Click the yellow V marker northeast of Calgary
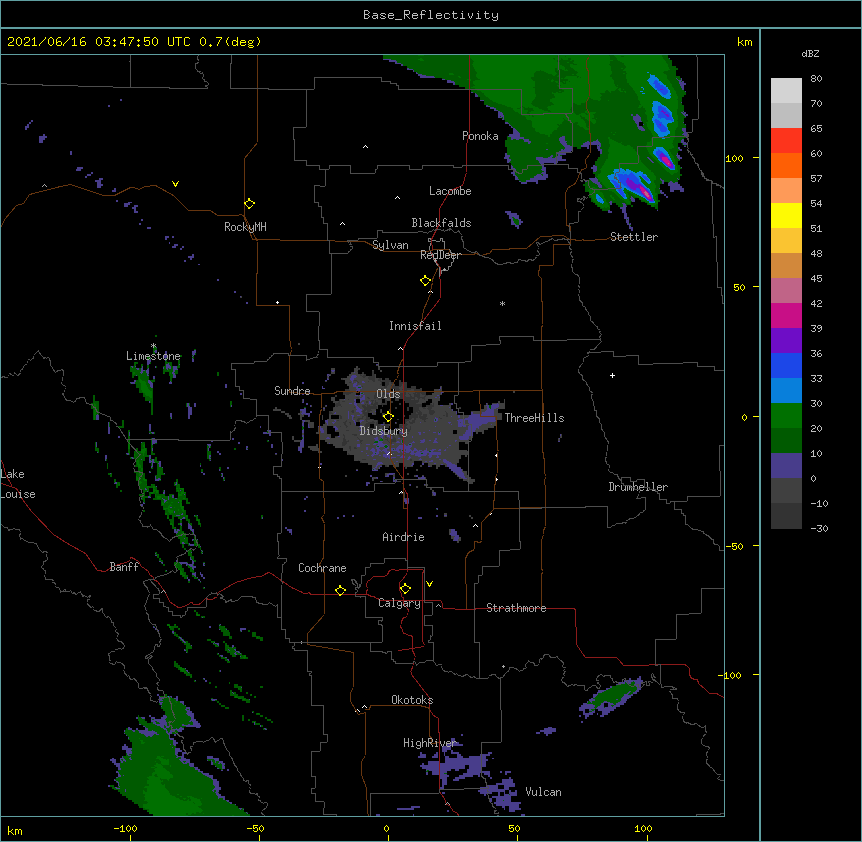The height and width of the screenshot is (842, 862). 429,584
